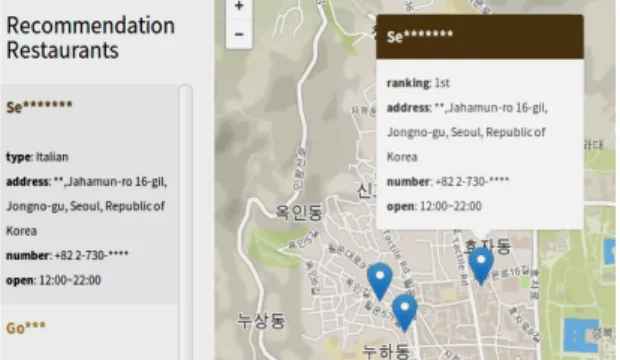Click the 누하동 map label
620x360 pixels.
point(386,351)
